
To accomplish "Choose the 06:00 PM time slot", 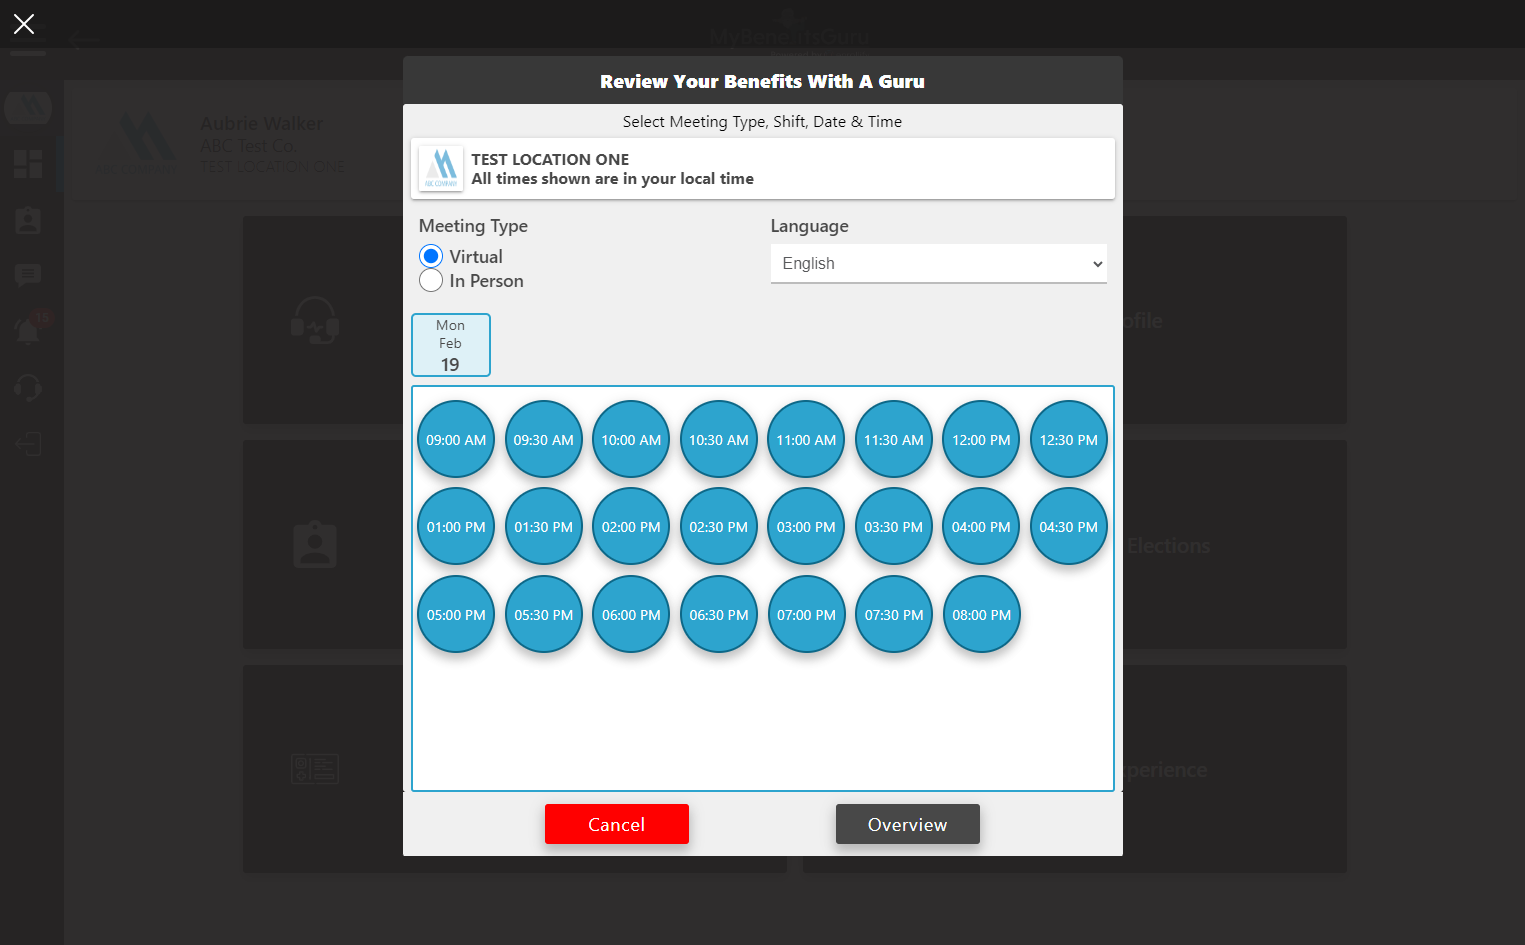I will [631, 615].
